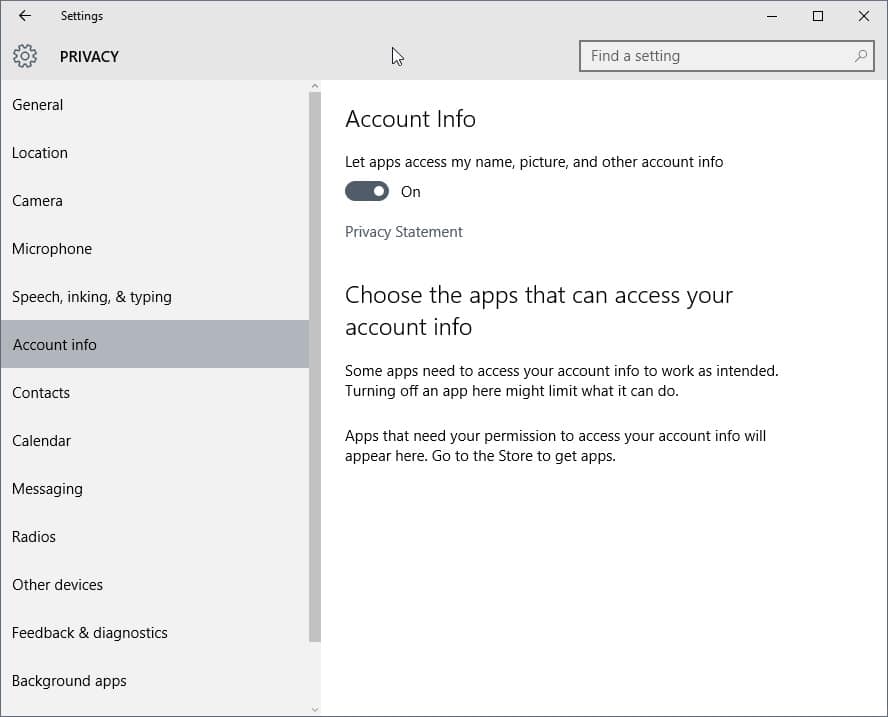Select the Account info sidebar item

click(55, 345)
